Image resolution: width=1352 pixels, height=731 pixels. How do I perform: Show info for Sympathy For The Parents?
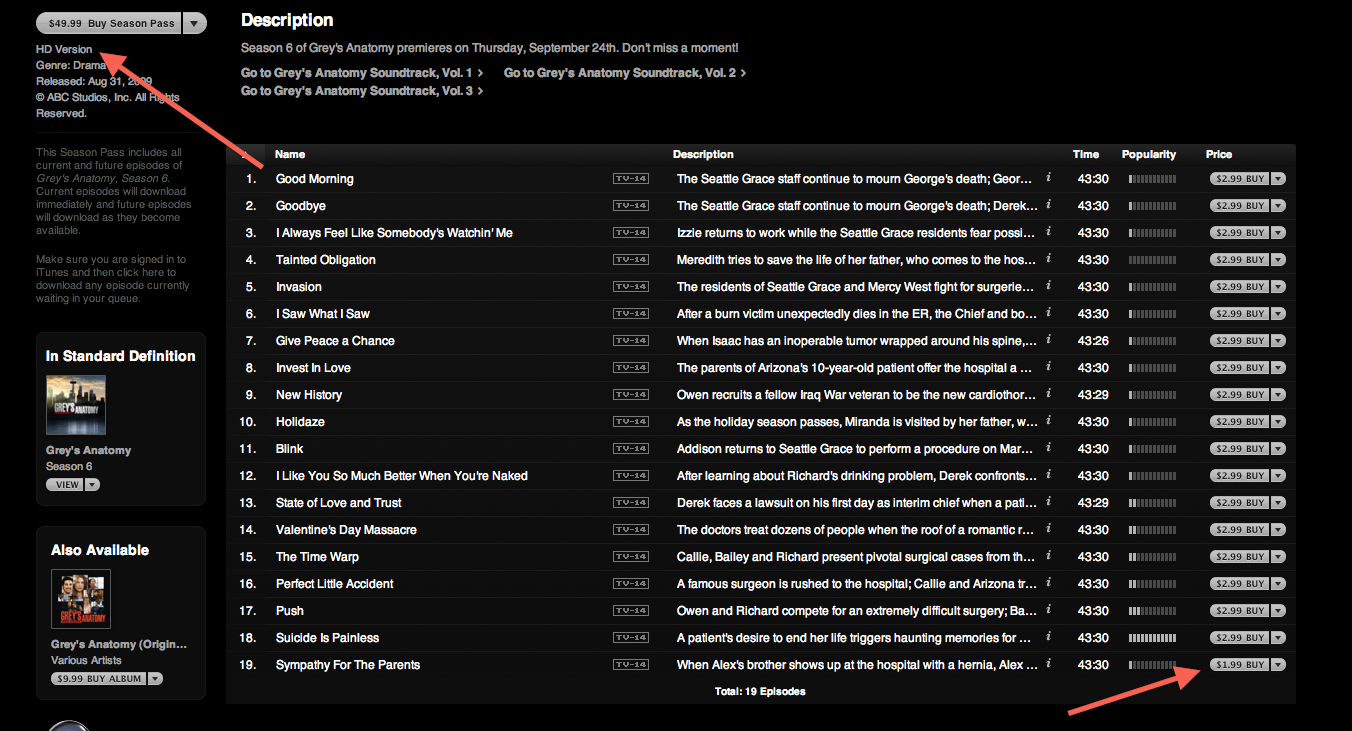point(1048,664)
